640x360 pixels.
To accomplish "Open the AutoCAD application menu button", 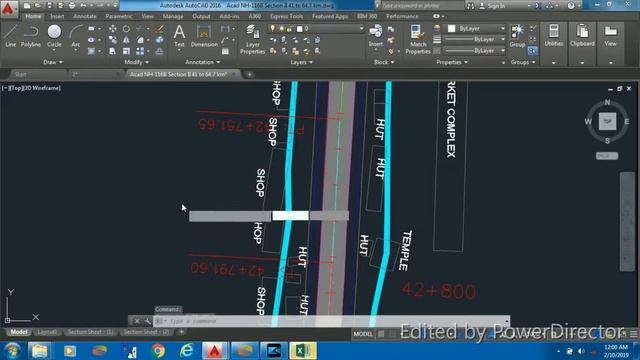I will click(8, 8).
